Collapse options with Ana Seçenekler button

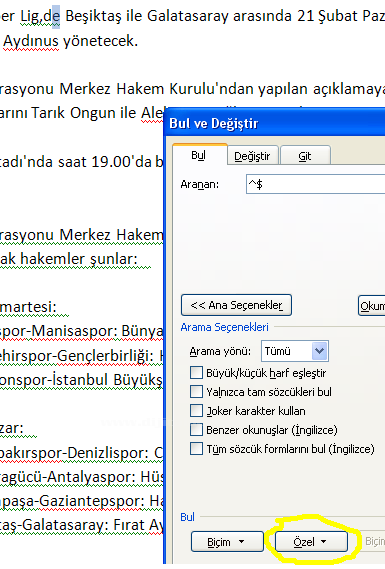236,305
